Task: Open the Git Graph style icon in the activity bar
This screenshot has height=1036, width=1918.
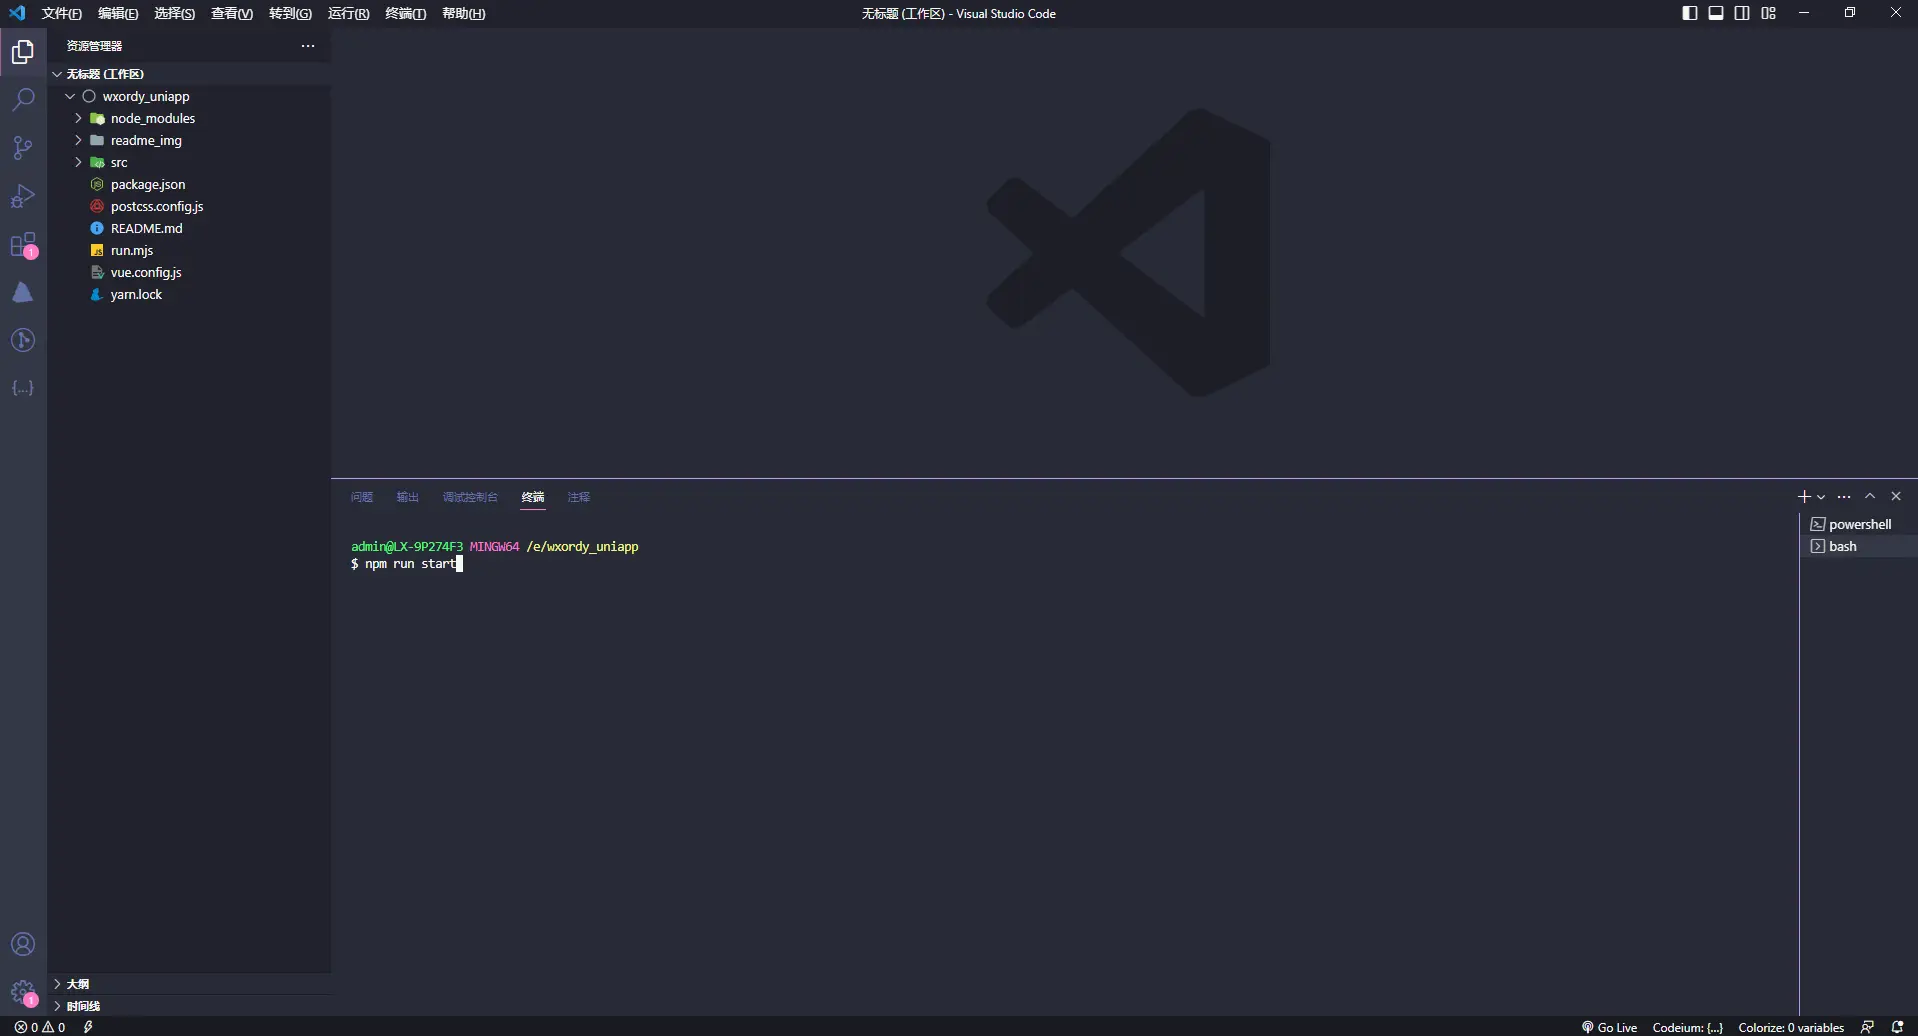Action: [x=23, y=340]
